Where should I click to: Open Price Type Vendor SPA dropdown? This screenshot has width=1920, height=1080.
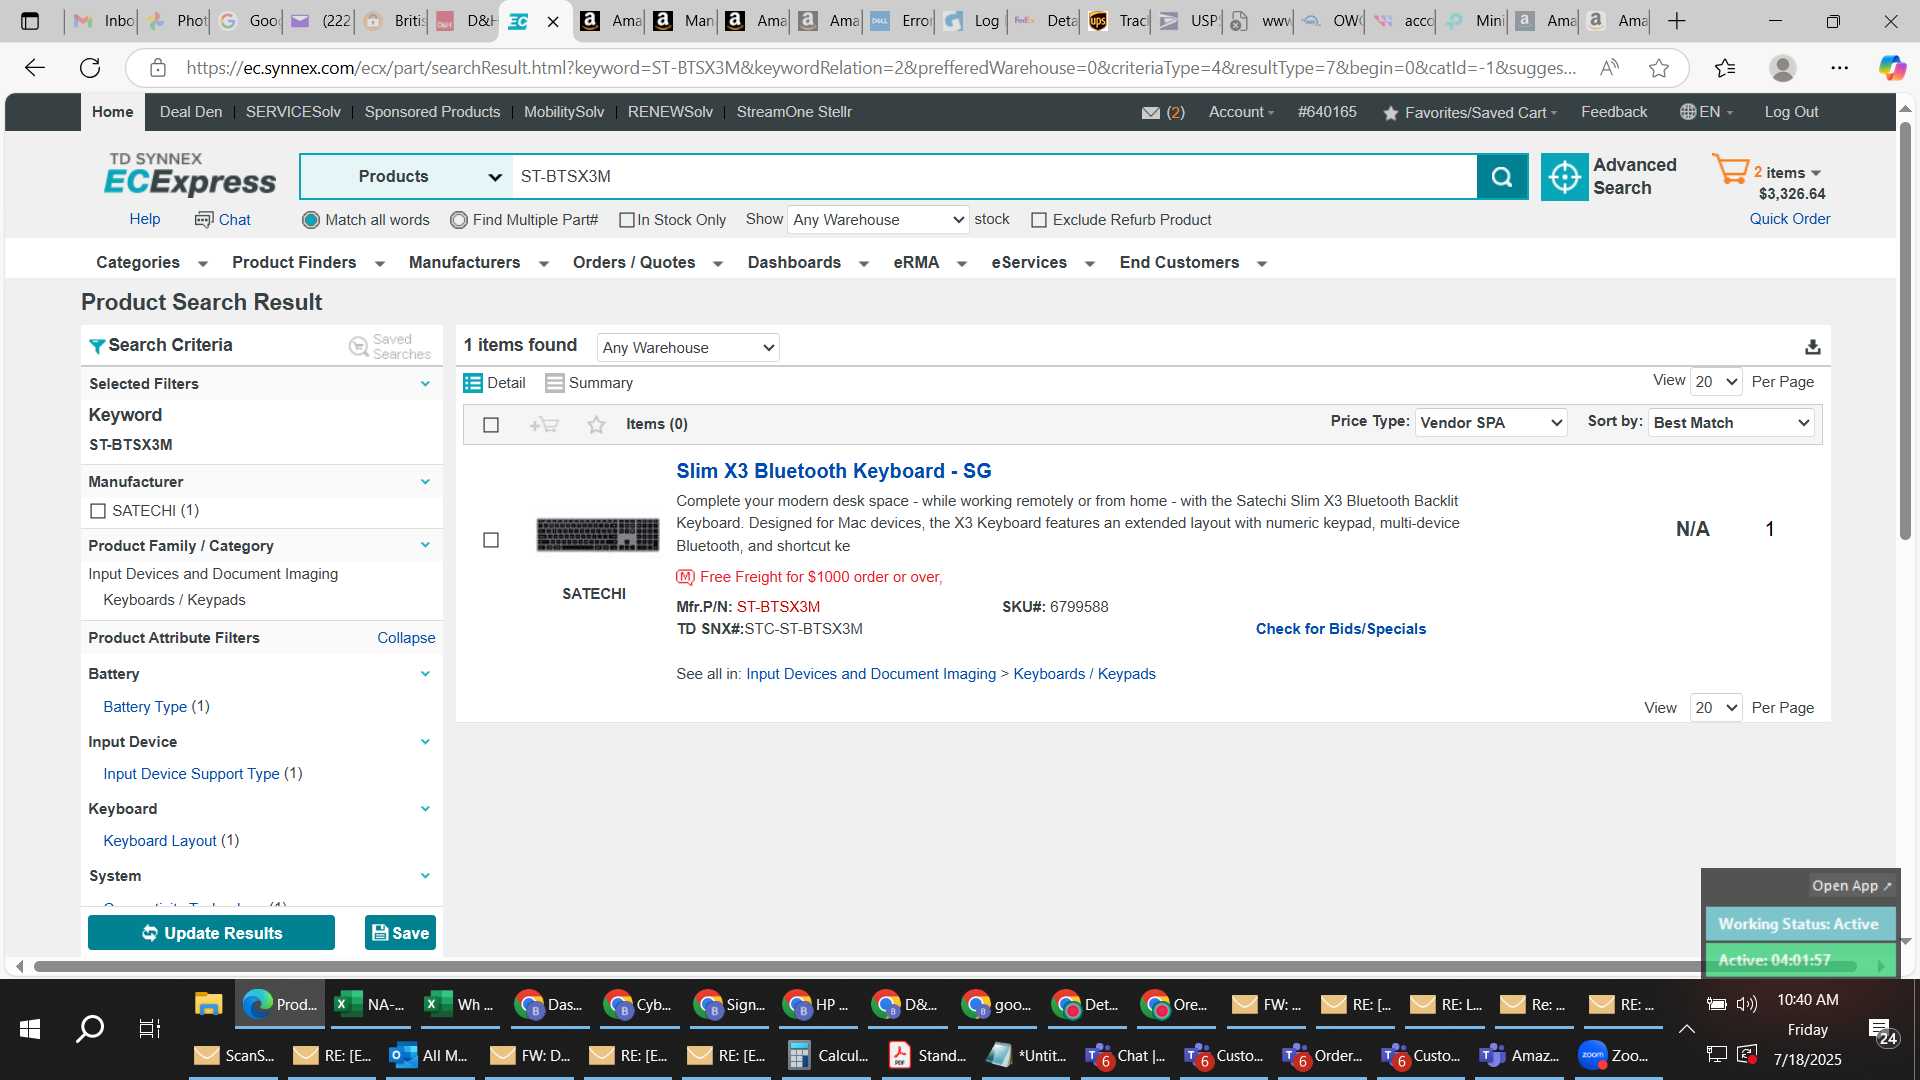[1491, 423]
